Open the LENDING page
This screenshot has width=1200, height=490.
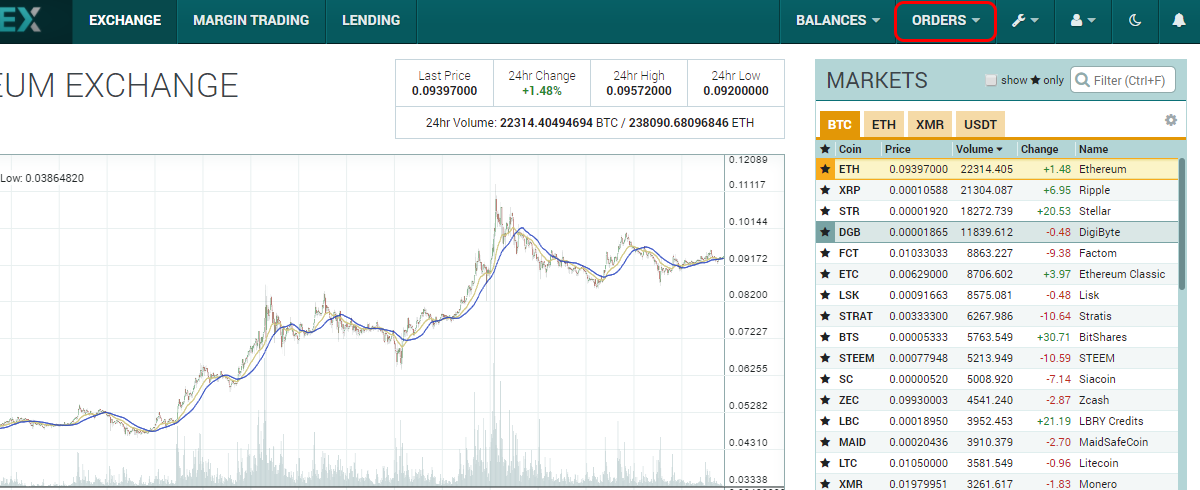371,20
